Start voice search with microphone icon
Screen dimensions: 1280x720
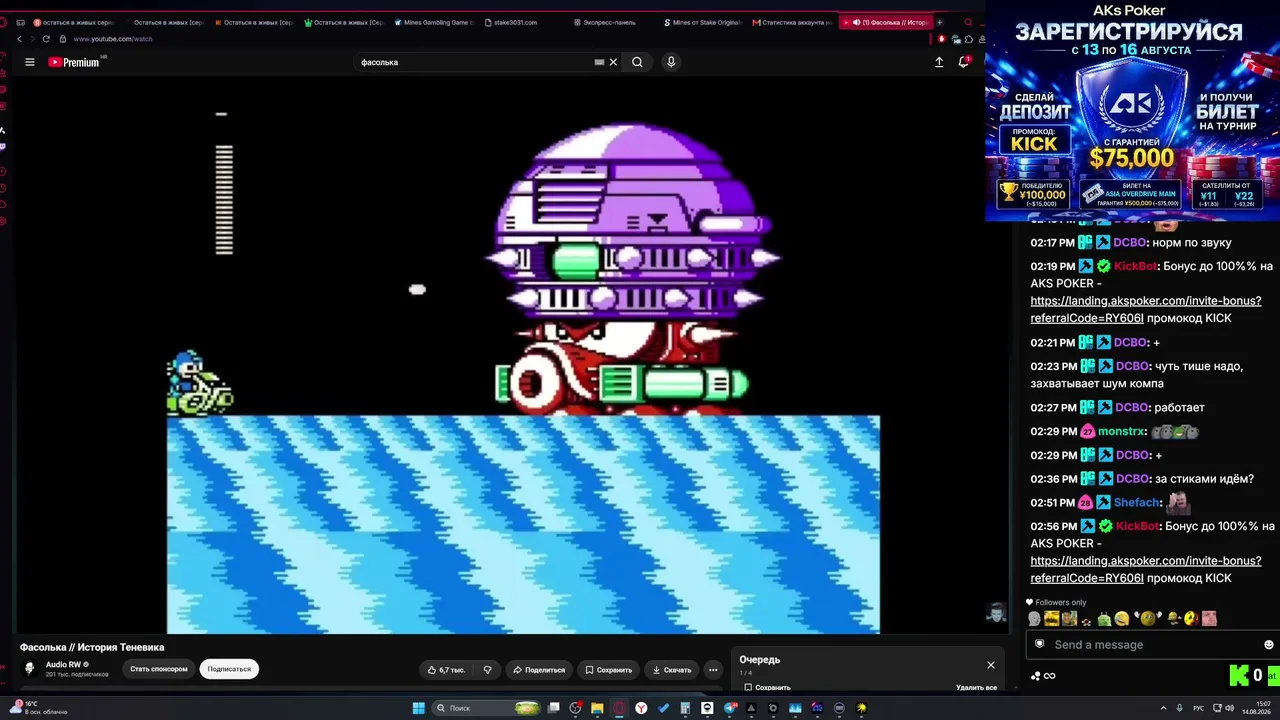671,62
